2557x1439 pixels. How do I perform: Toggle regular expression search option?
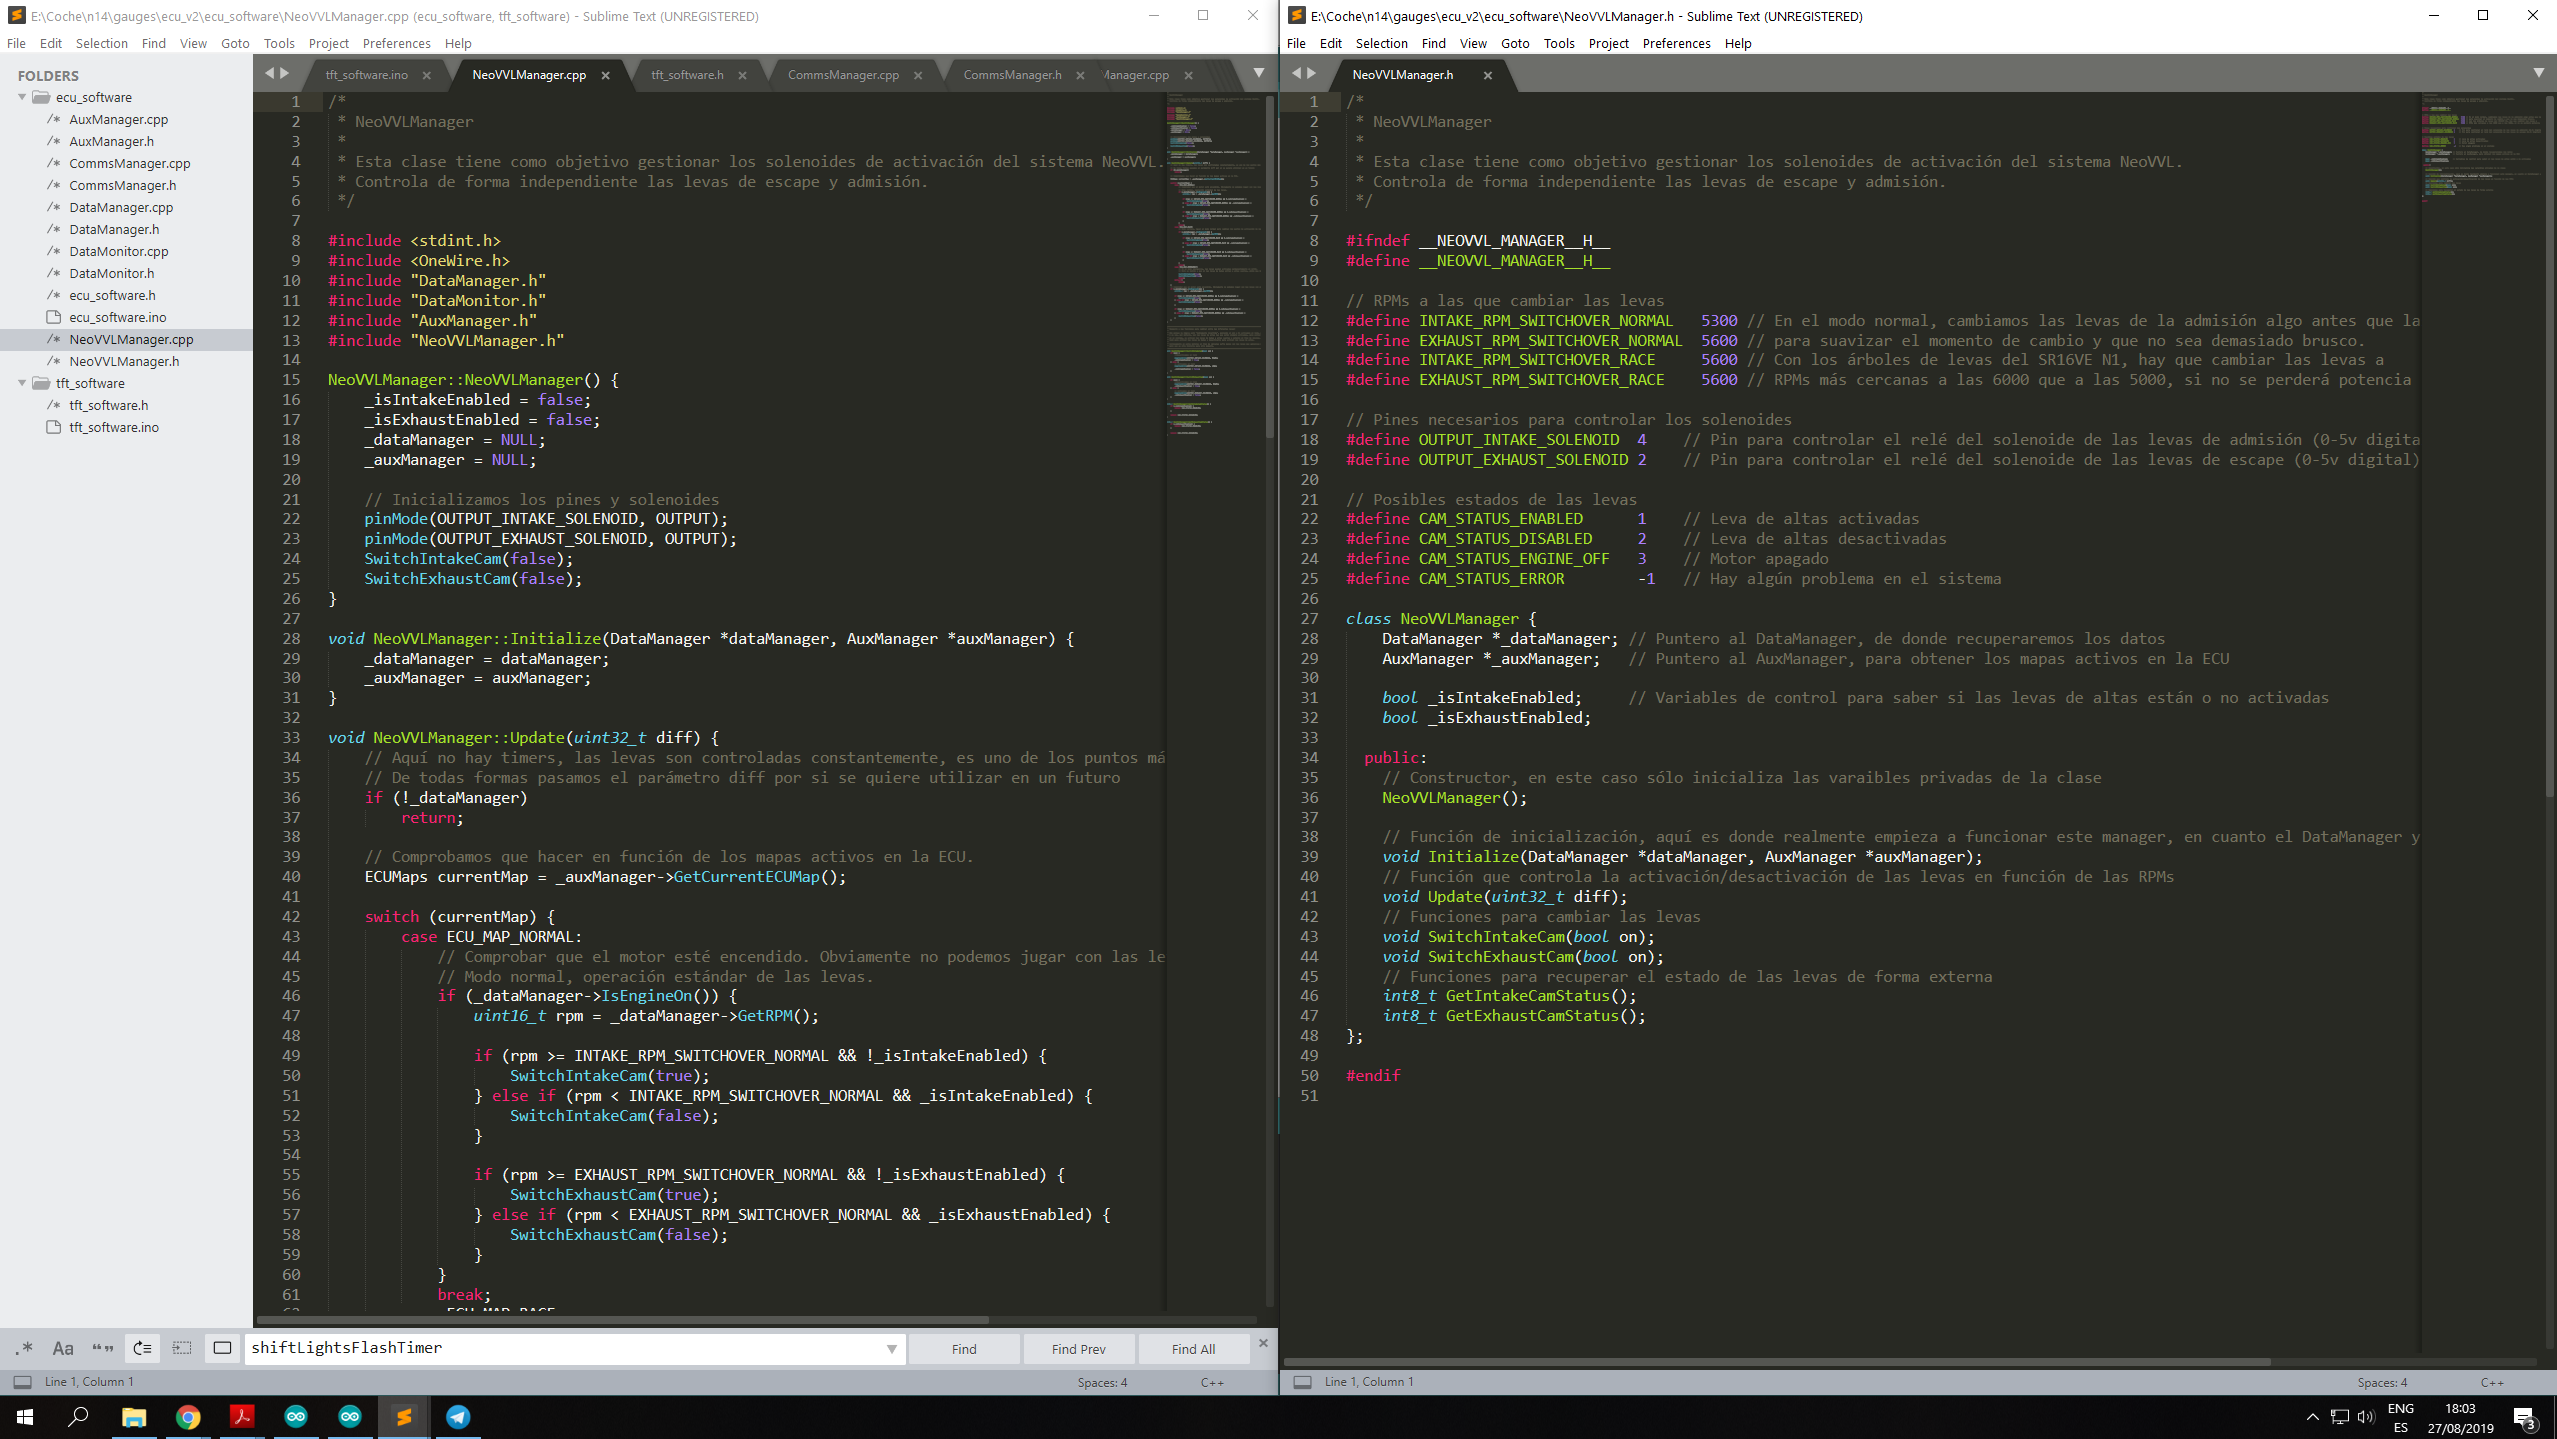click(24, 1348)
